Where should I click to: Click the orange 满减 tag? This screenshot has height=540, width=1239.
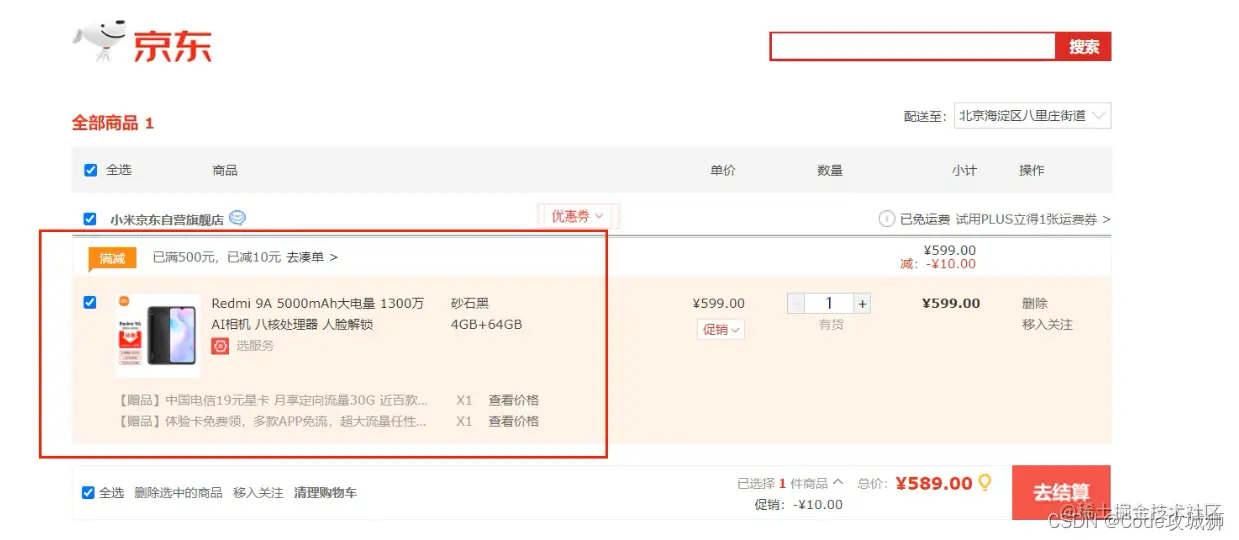click(112, 258)
